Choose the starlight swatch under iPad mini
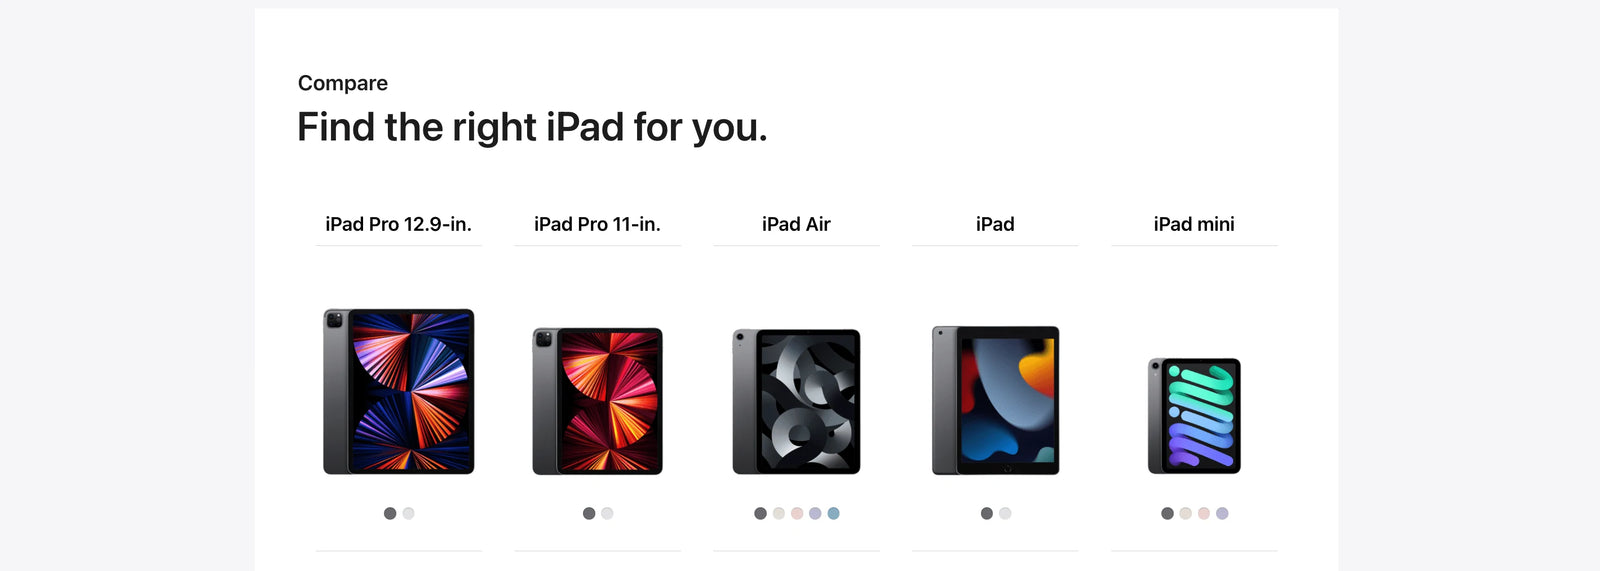 (1185, 513)
